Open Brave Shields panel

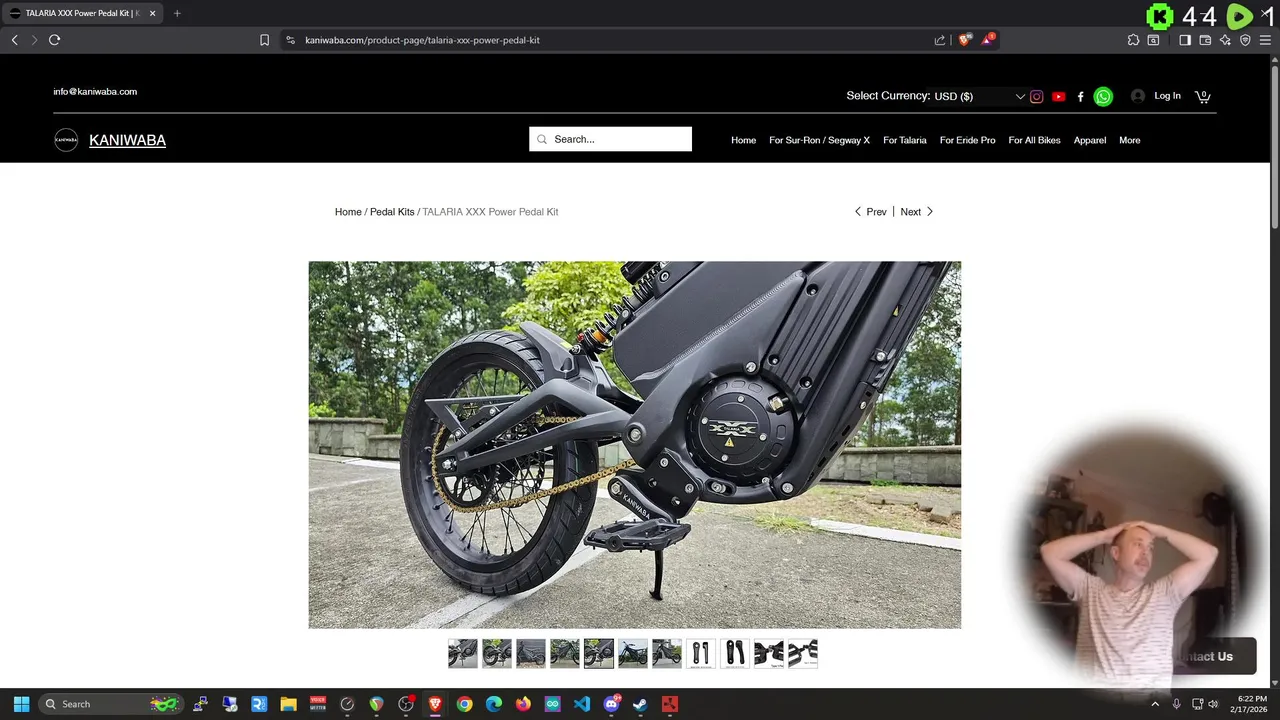point(964,40)
